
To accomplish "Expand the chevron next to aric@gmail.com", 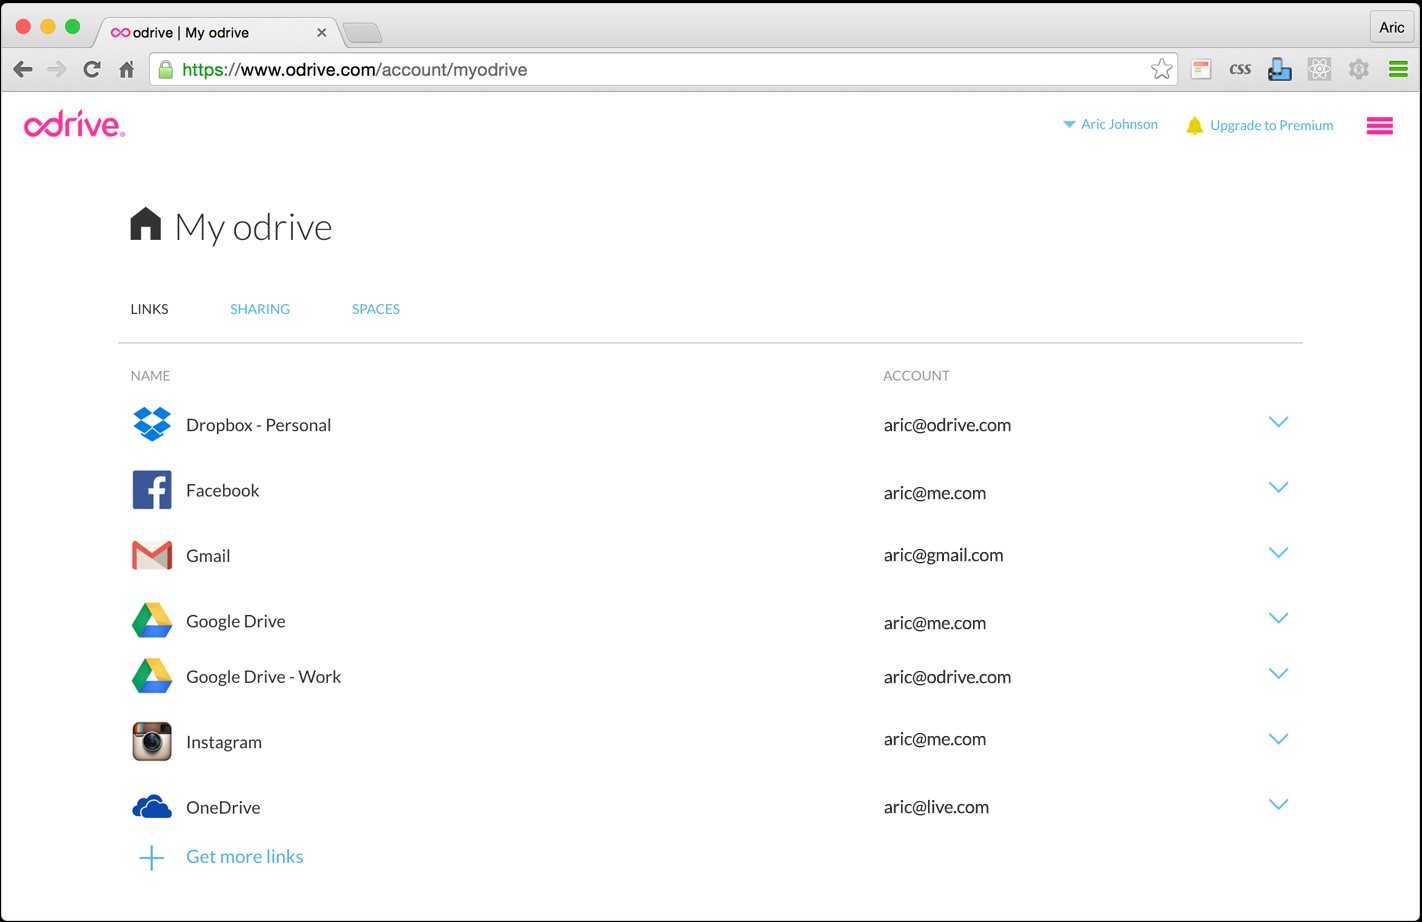I will point(1278,552).
